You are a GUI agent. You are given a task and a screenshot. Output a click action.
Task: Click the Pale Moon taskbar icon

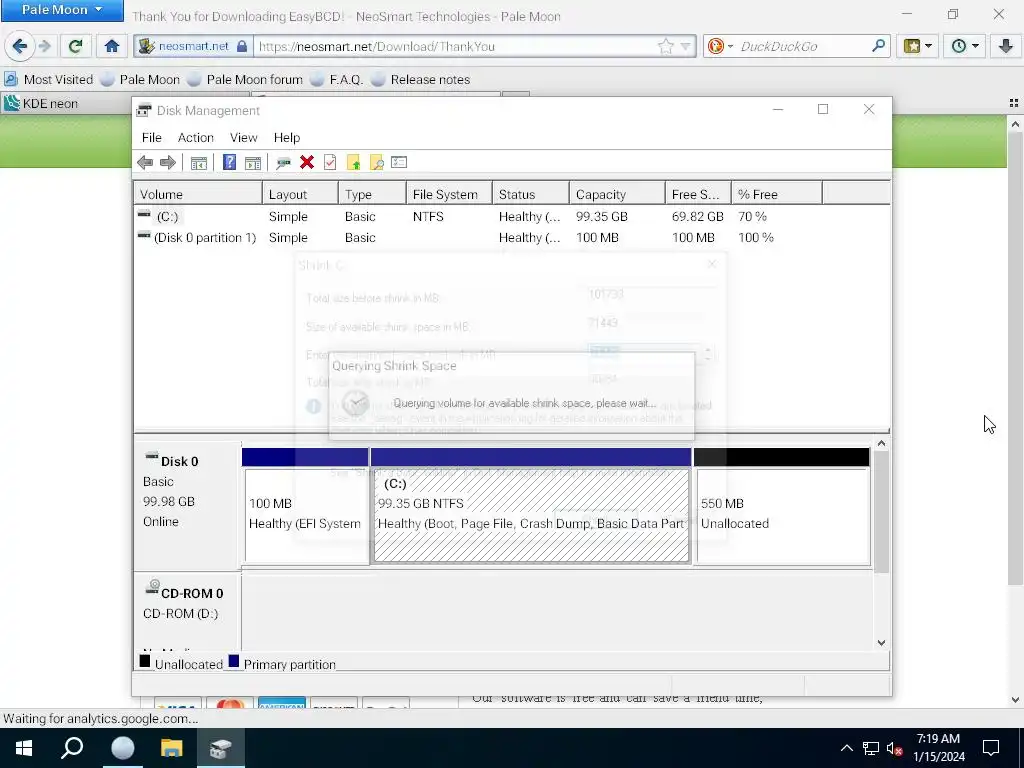point(122,748)
